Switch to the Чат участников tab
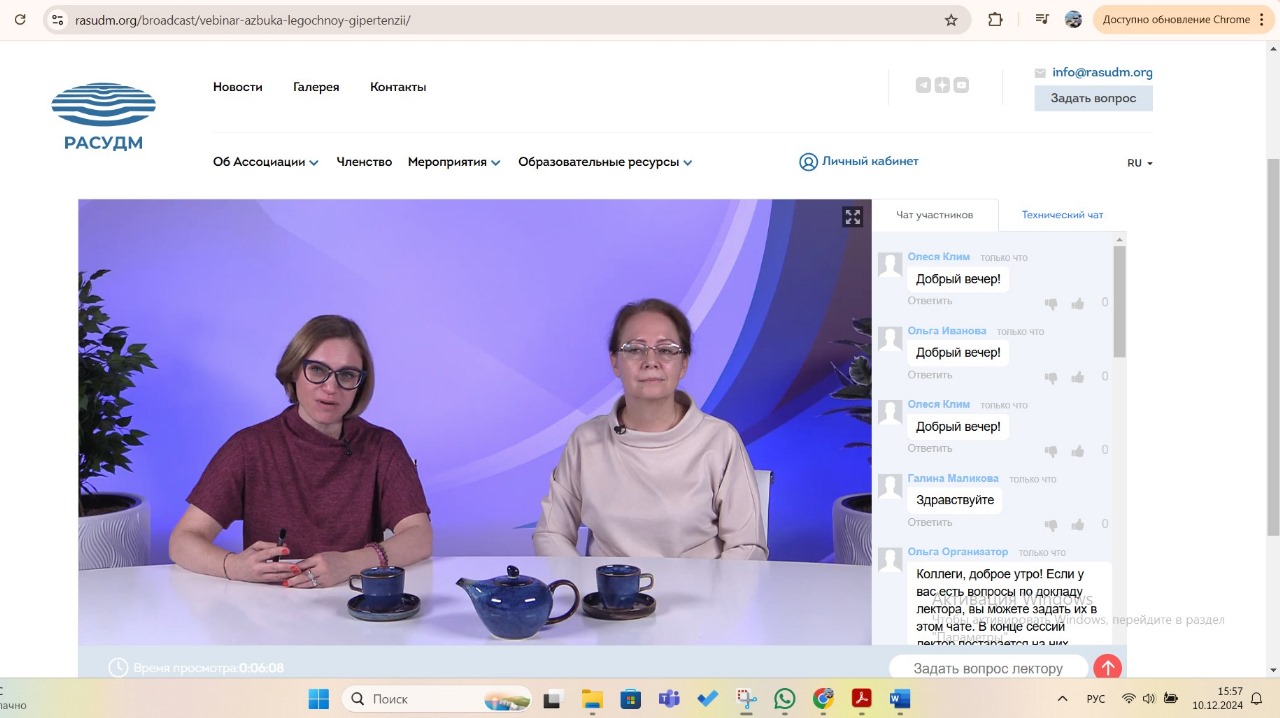 (935, 215)
